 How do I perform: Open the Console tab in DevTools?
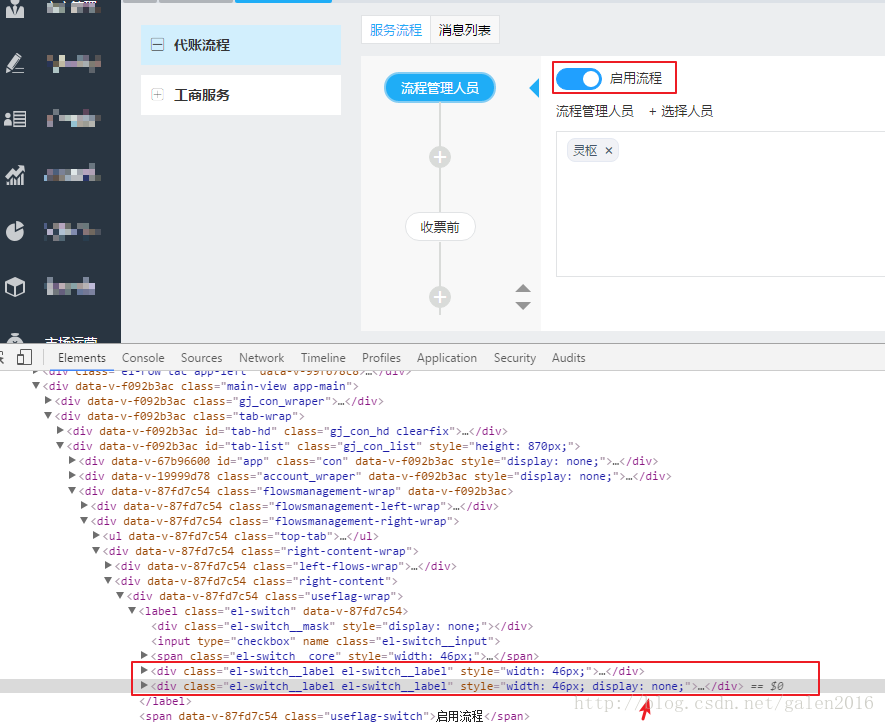[143, 357]
